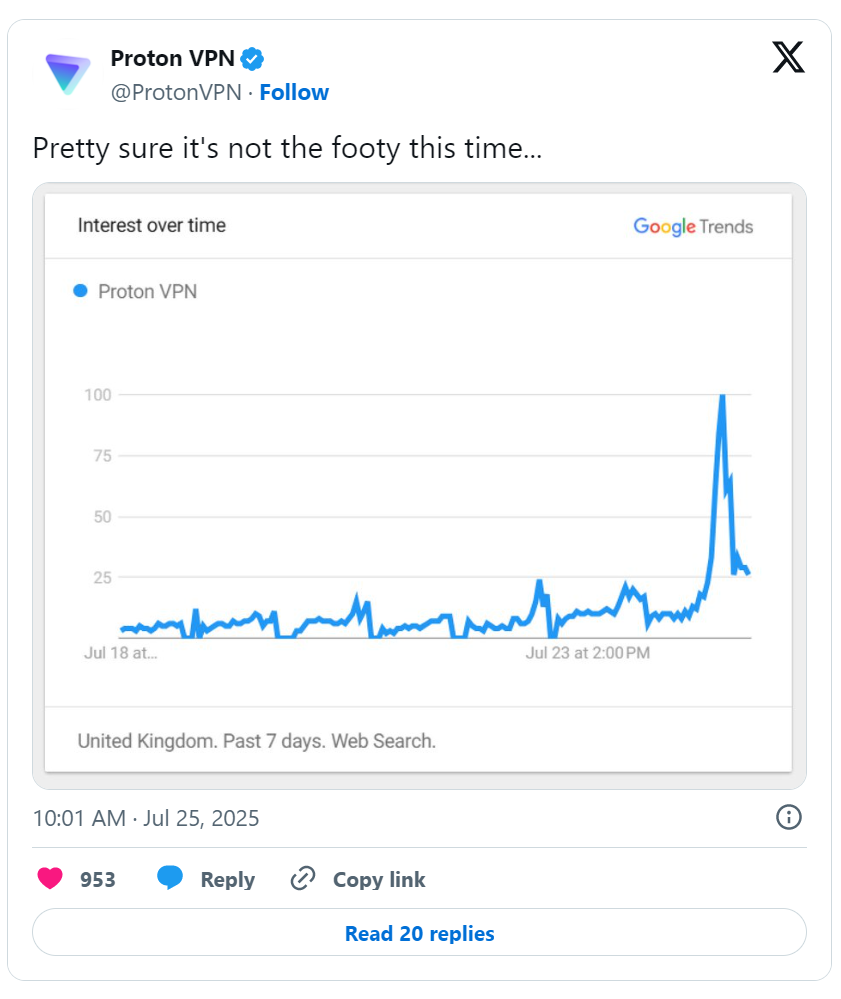The height and width of the screenshot is (999, 841).
Task: Follow the Proton VPN account
Action: 294,92
